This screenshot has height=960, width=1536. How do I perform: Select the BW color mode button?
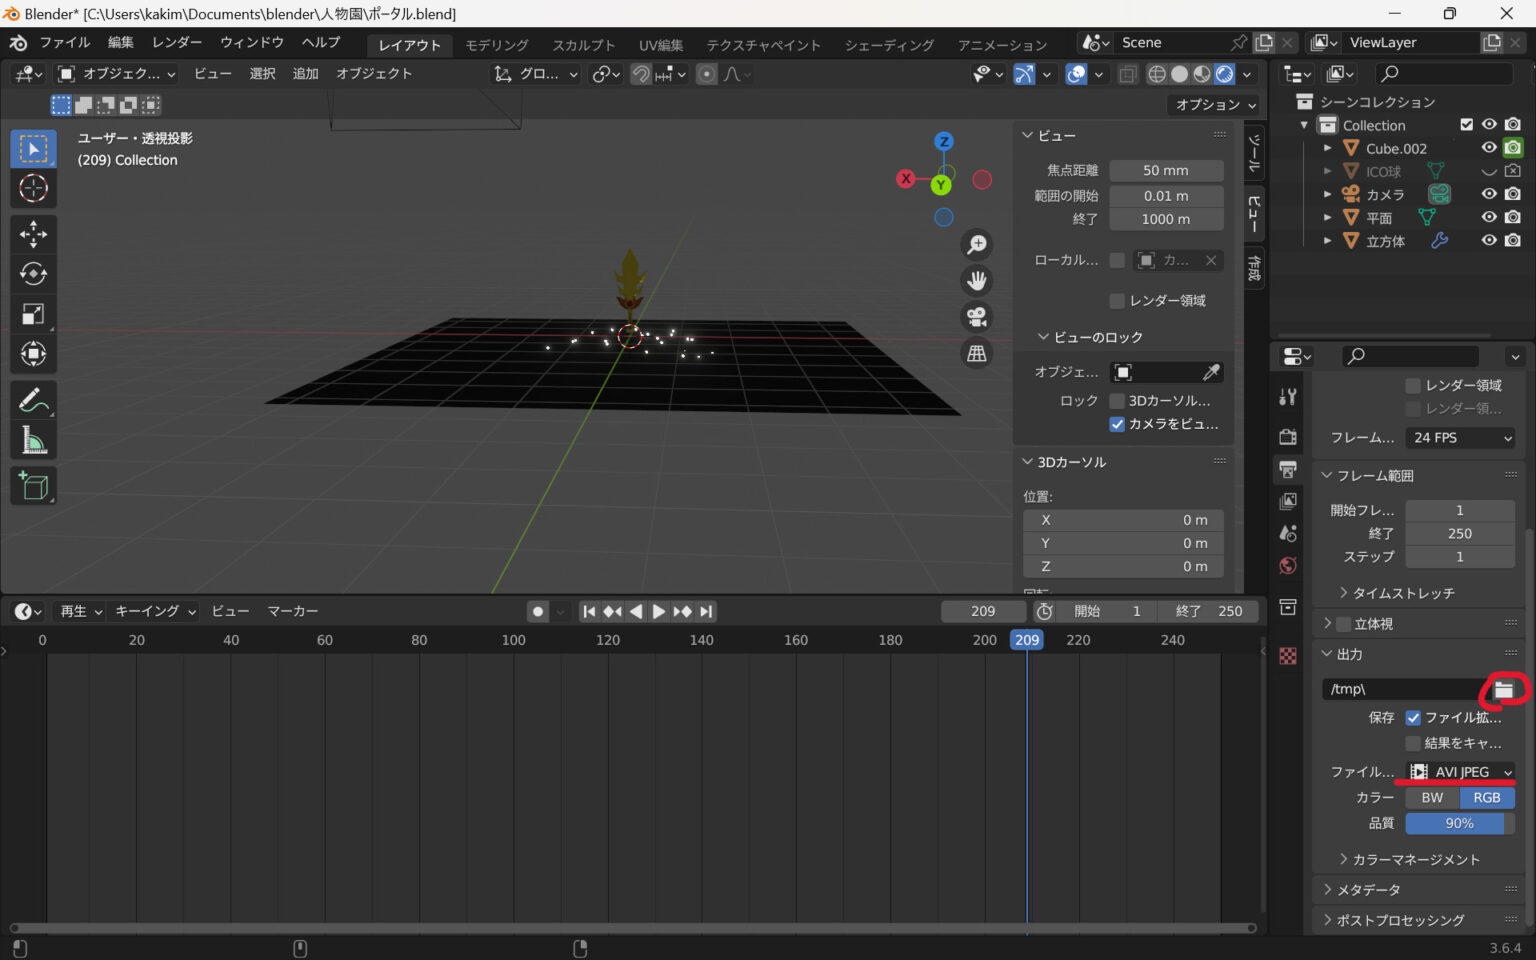click(x=1433, y=798)
